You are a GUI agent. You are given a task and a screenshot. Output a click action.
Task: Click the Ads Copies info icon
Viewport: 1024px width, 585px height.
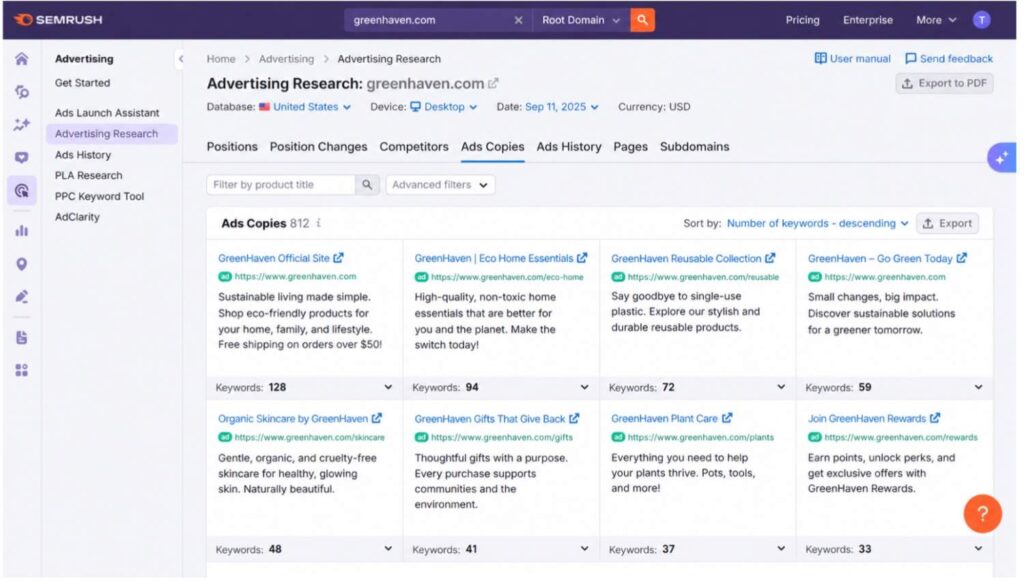pyautogui.click(x=318, y=223)
